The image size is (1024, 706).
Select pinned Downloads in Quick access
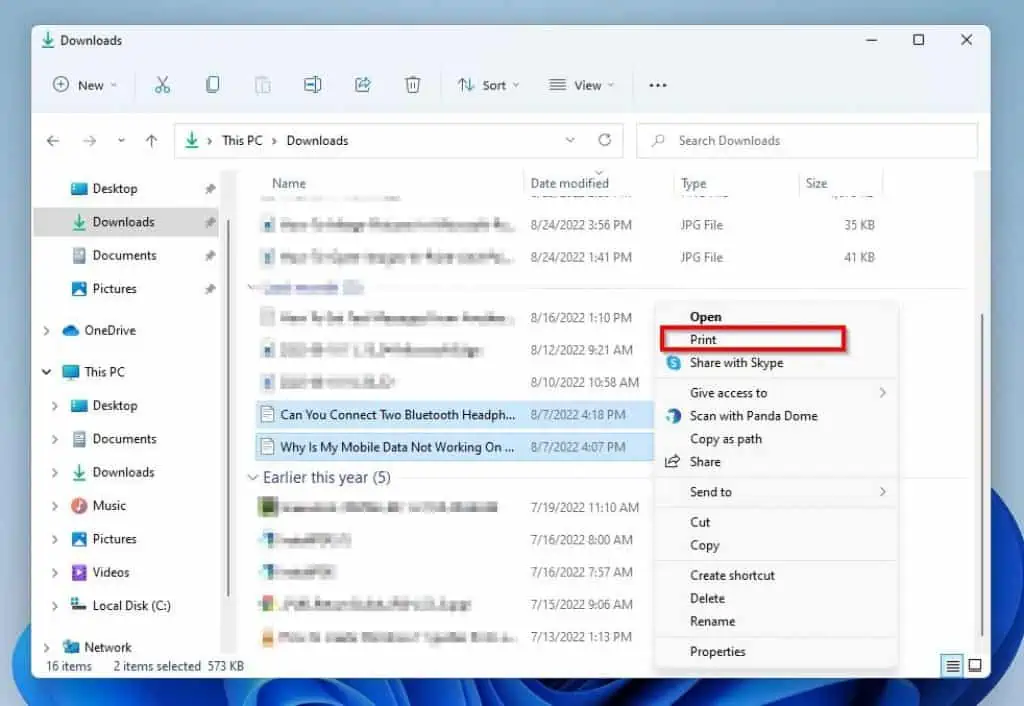click(x=126, y=222)
